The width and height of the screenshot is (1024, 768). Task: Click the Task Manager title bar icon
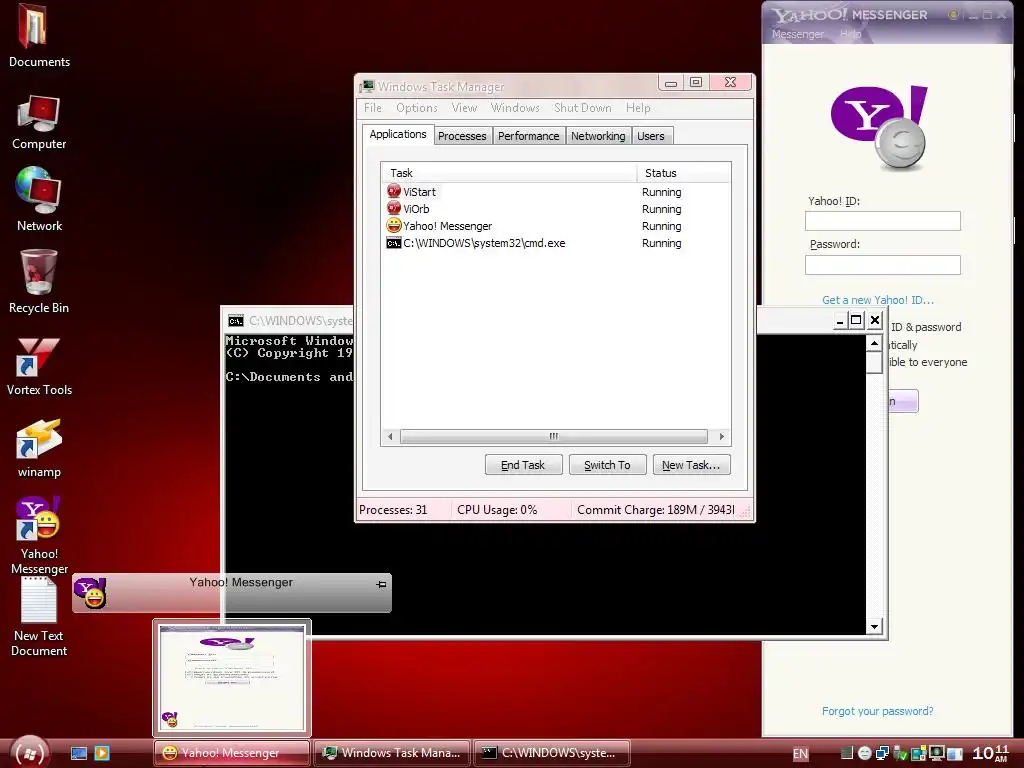368,86
